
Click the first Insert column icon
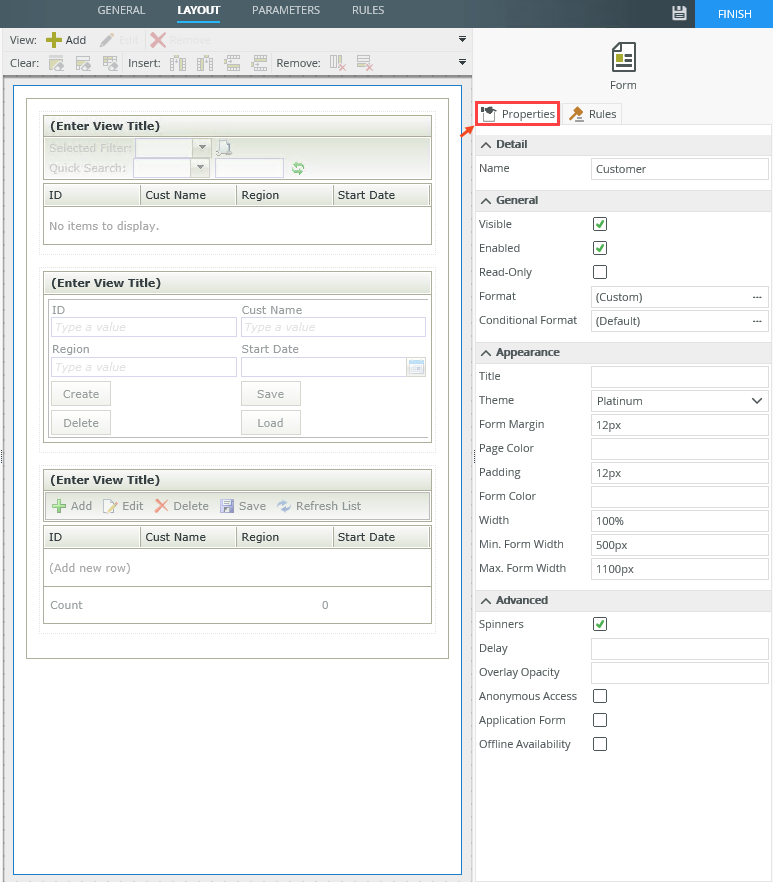pos(178,63)
